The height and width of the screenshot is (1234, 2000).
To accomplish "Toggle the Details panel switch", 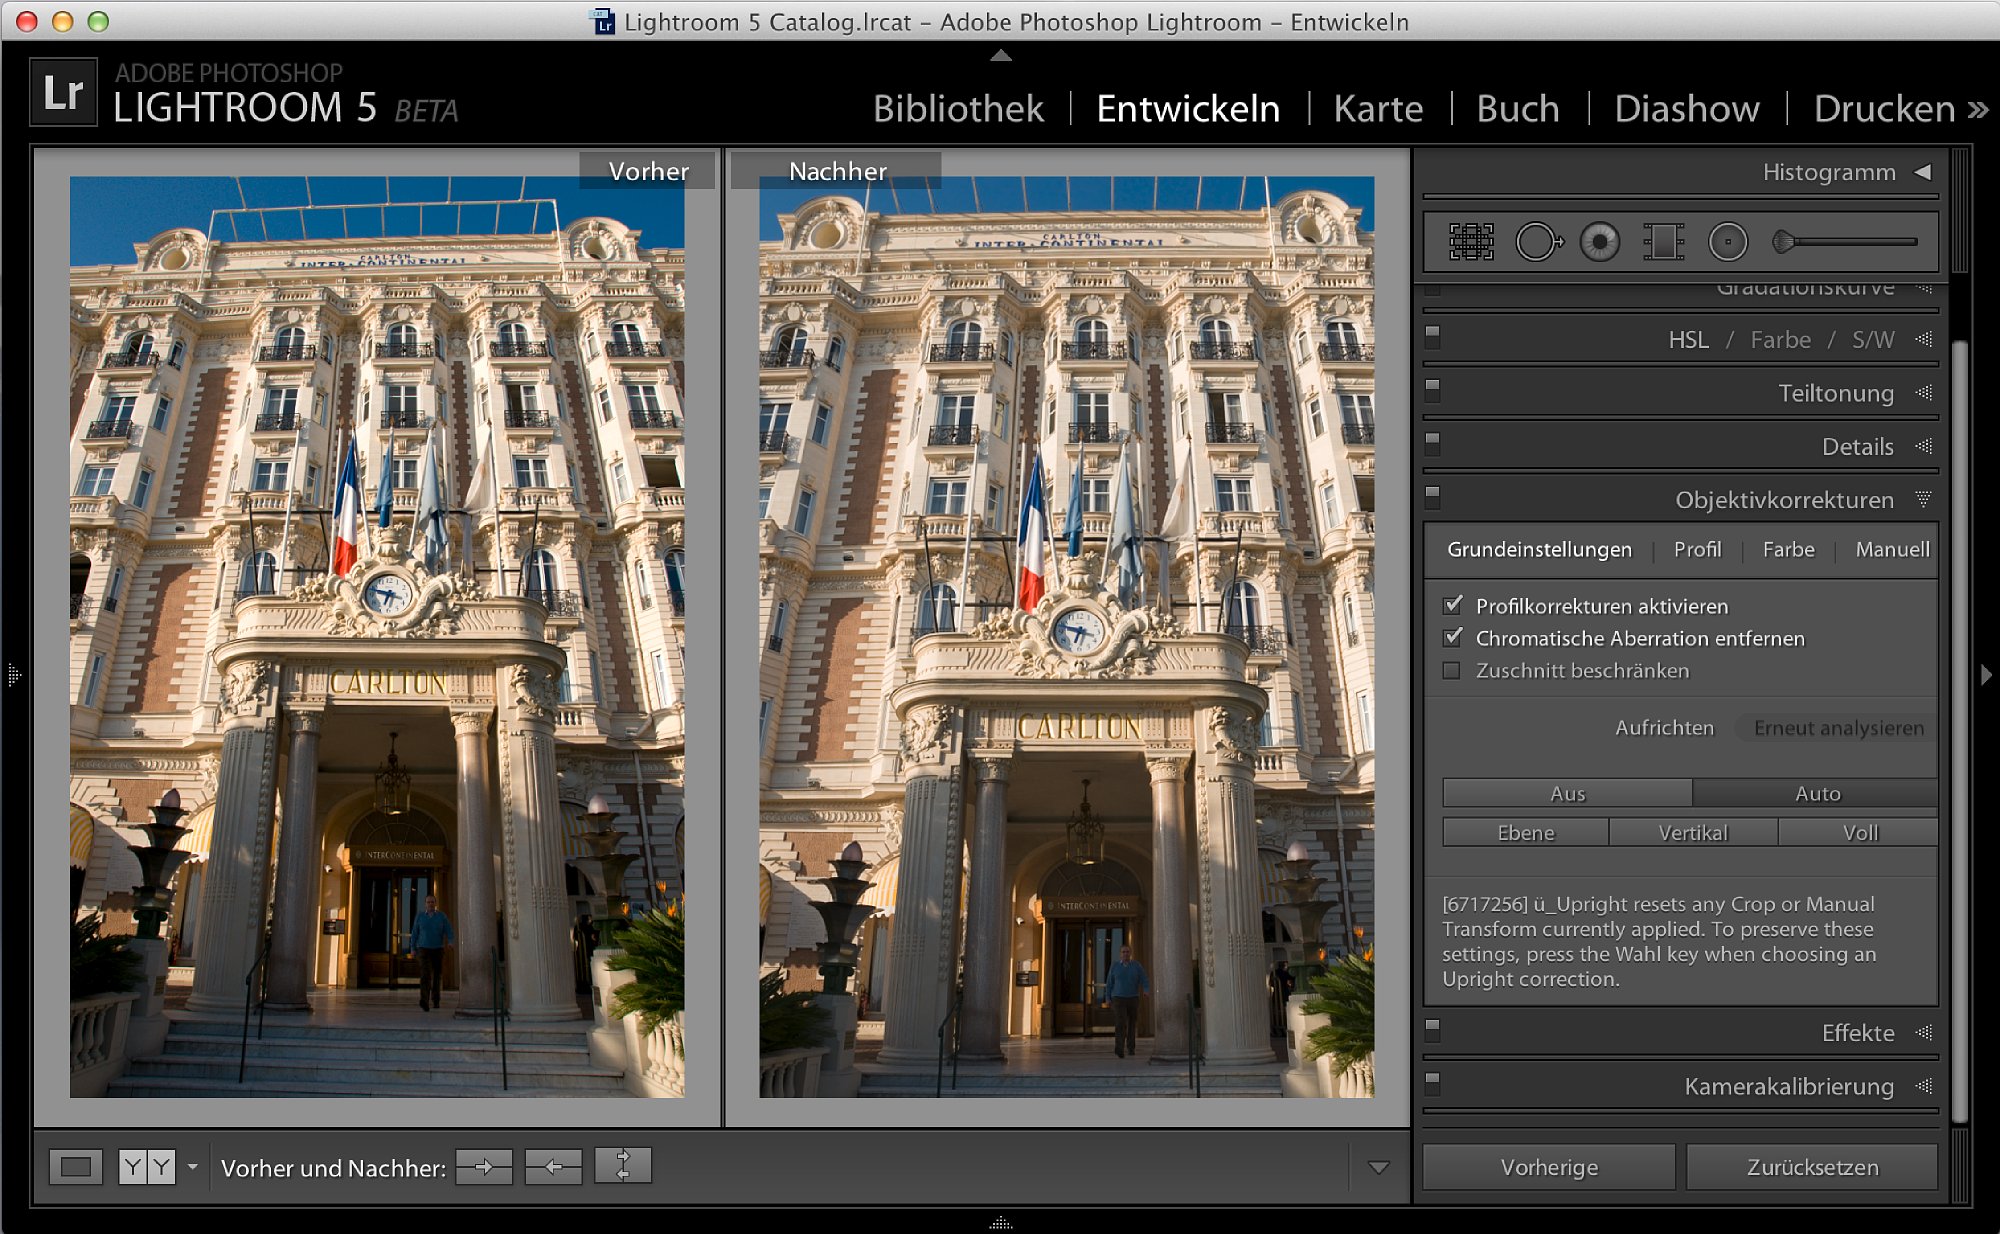I will pos(1433,445).
